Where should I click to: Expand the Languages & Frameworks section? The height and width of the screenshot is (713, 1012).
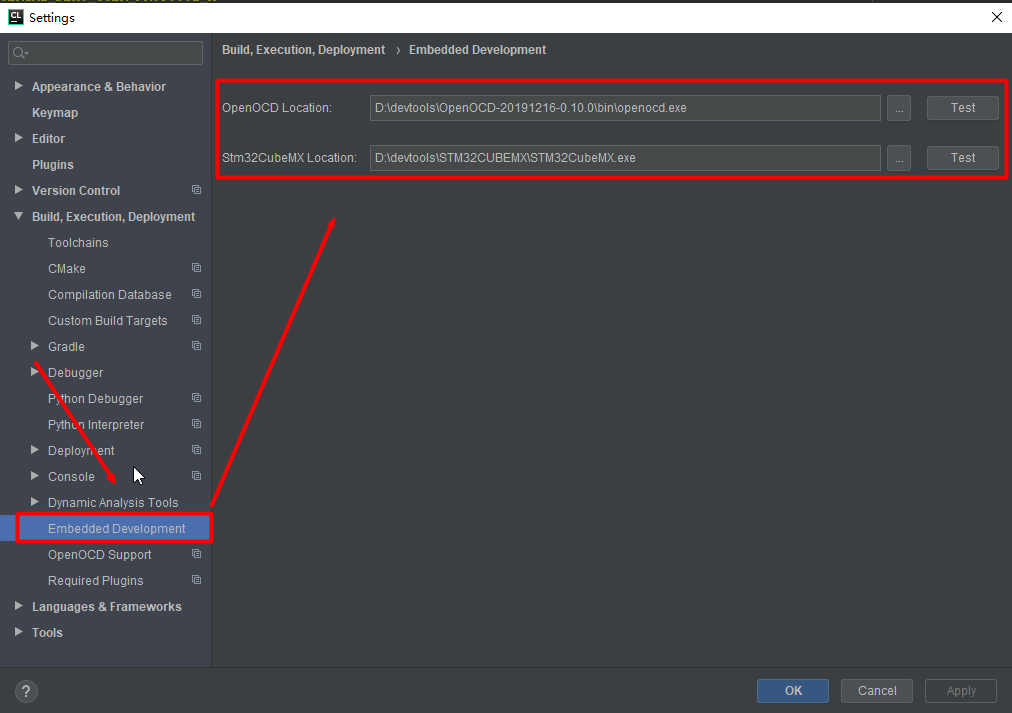[19, 606]
